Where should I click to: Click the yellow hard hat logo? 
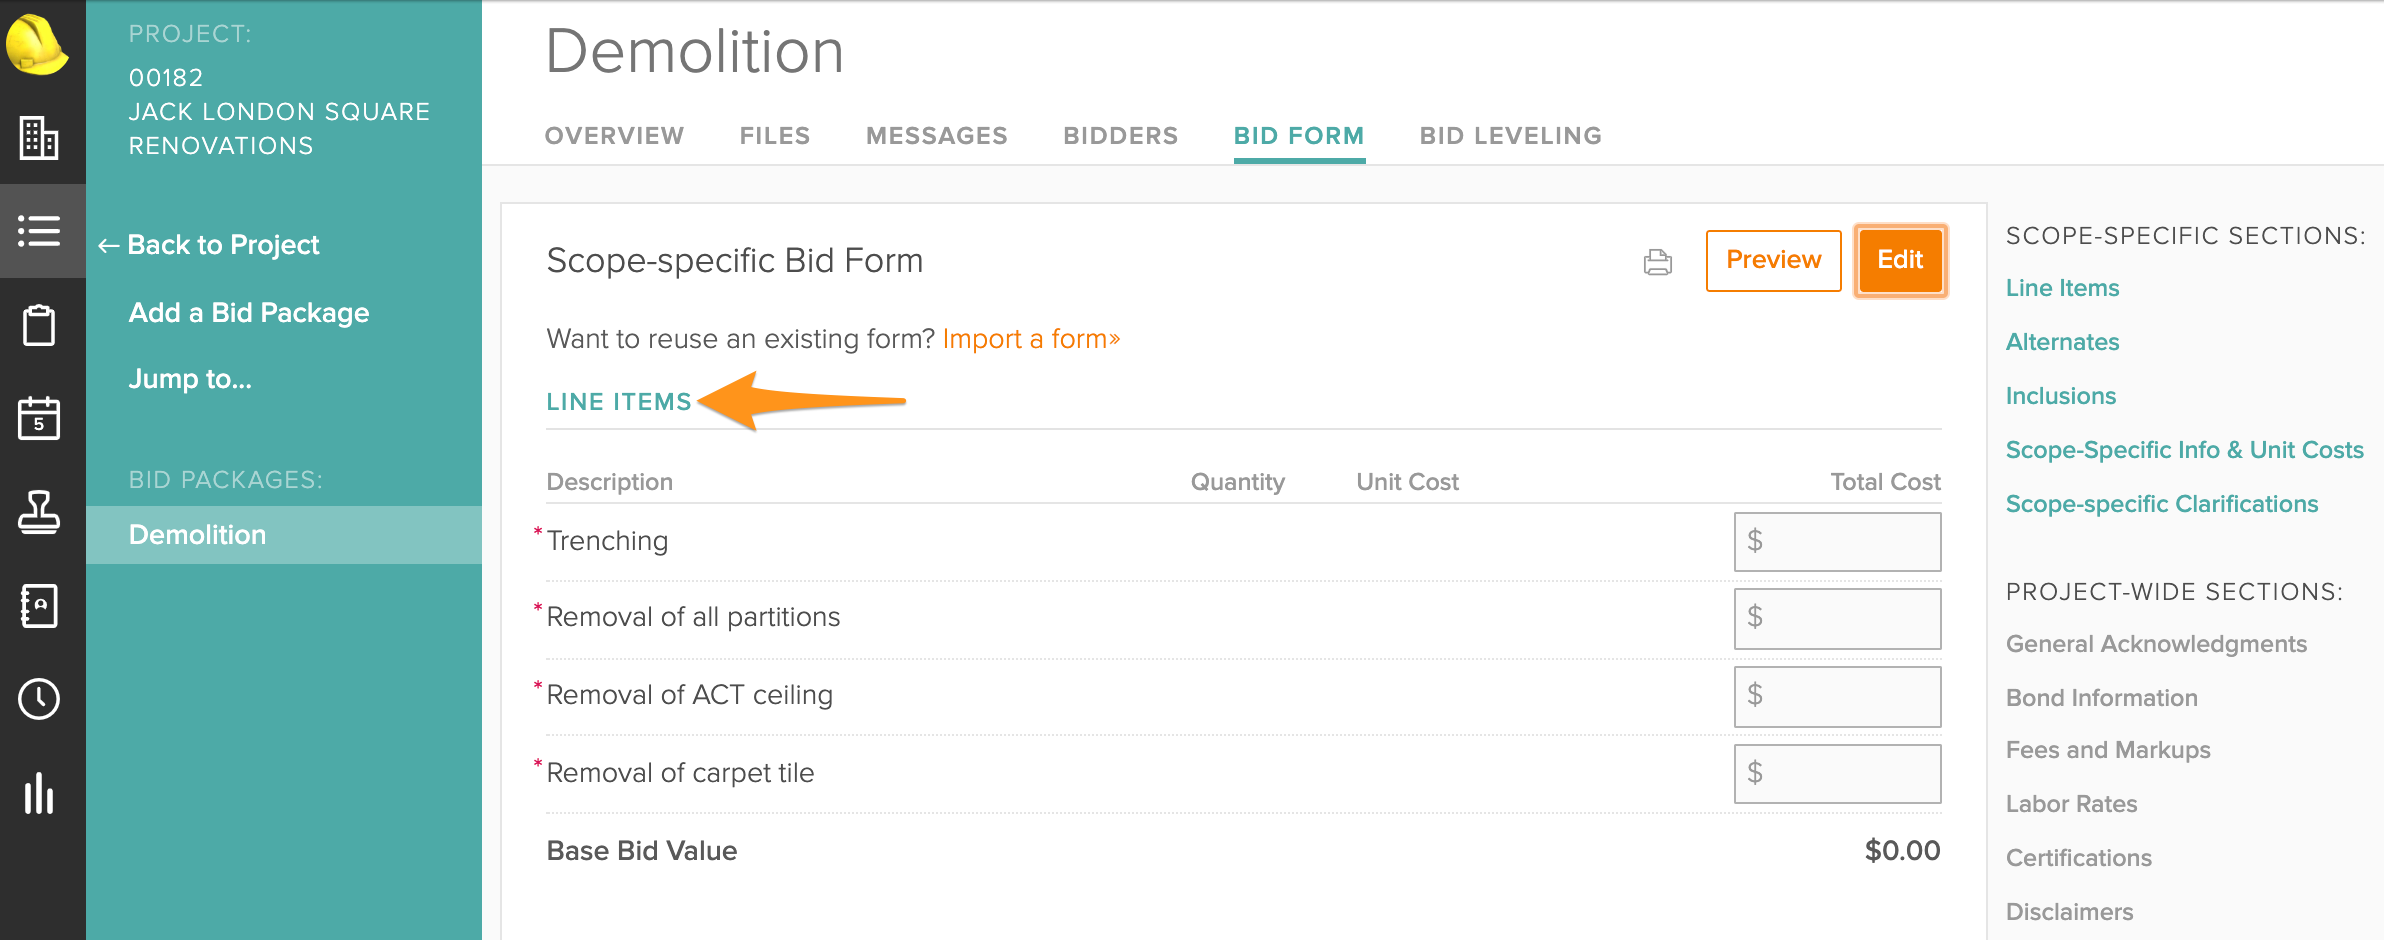pyautogui.click(x=37, y=45)
